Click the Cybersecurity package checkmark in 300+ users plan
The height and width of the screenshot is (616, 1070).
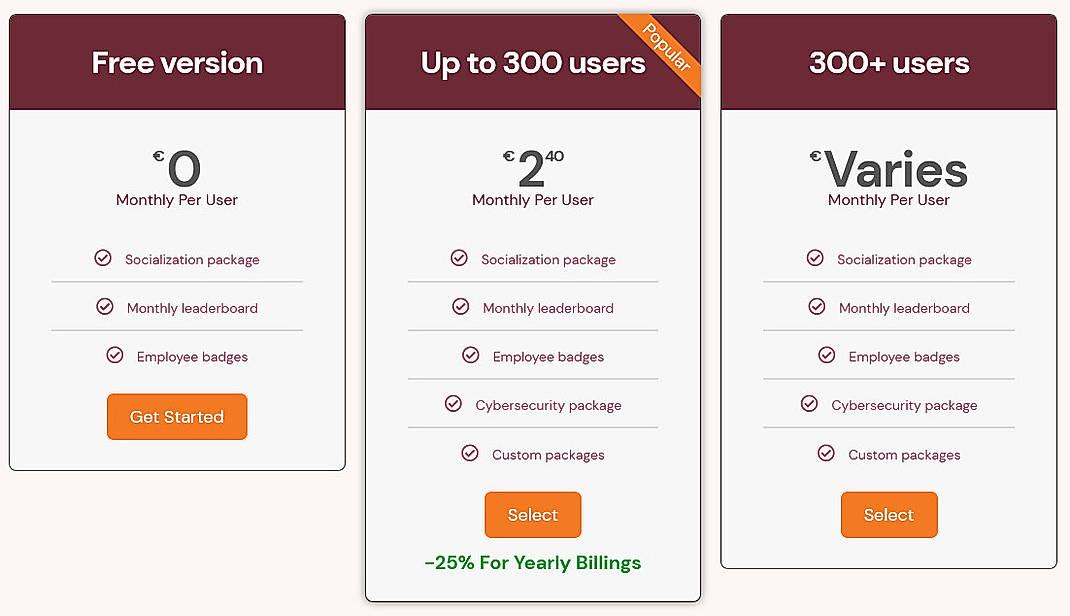808,404
